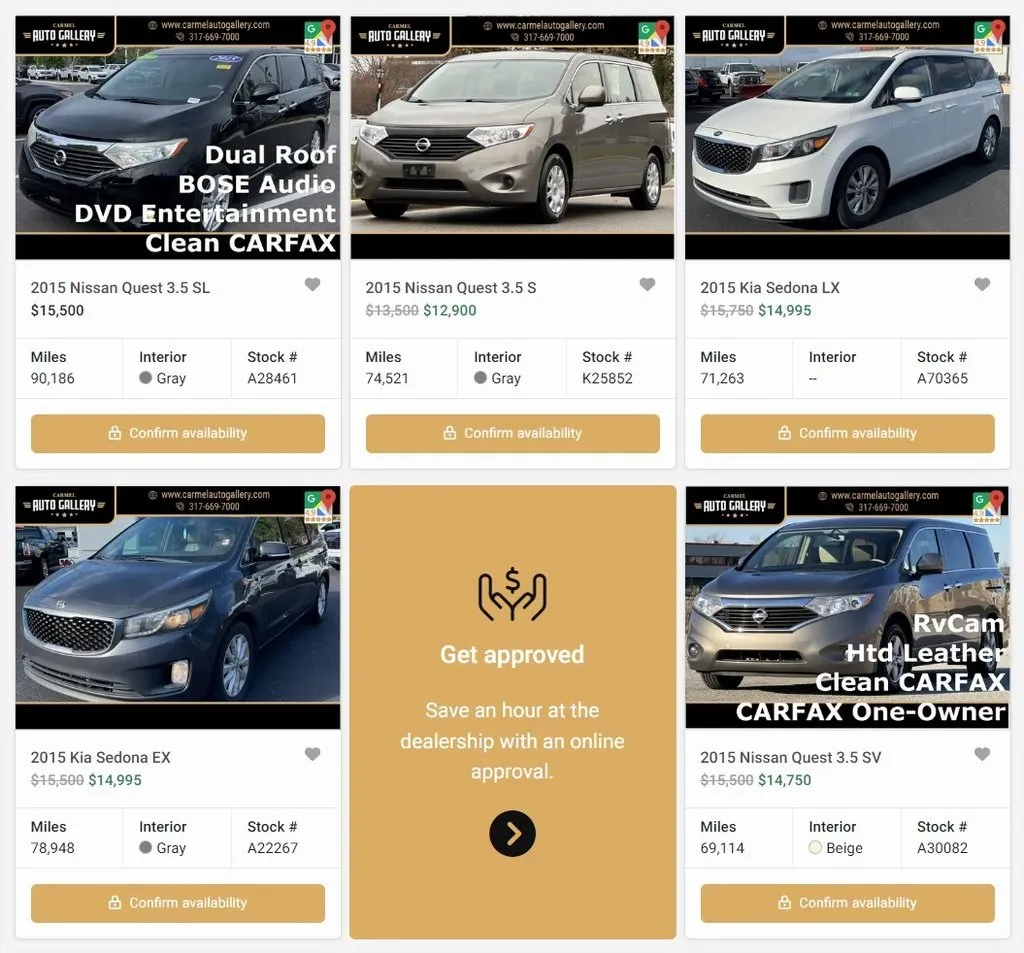The image size is (1024, 953).
Task: Click the hands holding dollar icon
Action: click(513, 594)
